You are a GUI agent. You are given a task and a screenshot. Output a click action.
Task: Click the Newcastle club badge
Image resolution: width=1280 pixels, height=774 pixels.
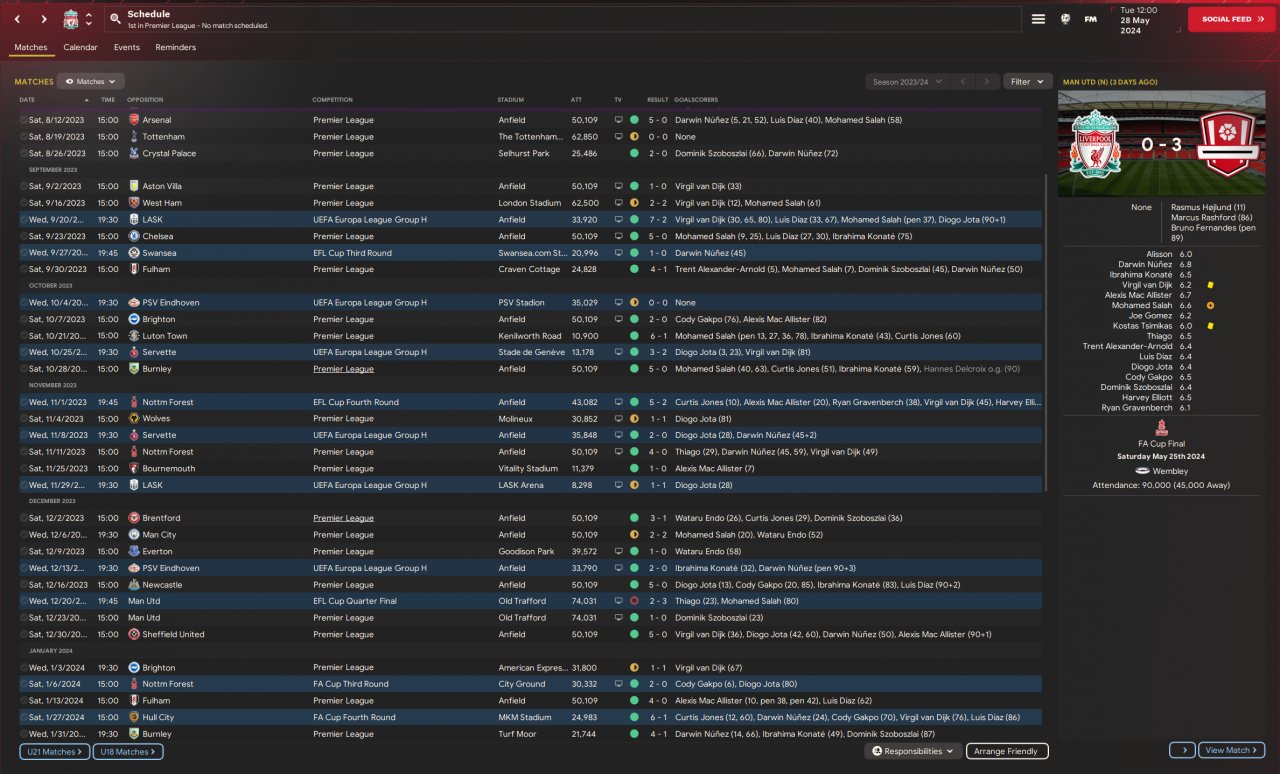[x=134, y=585]
